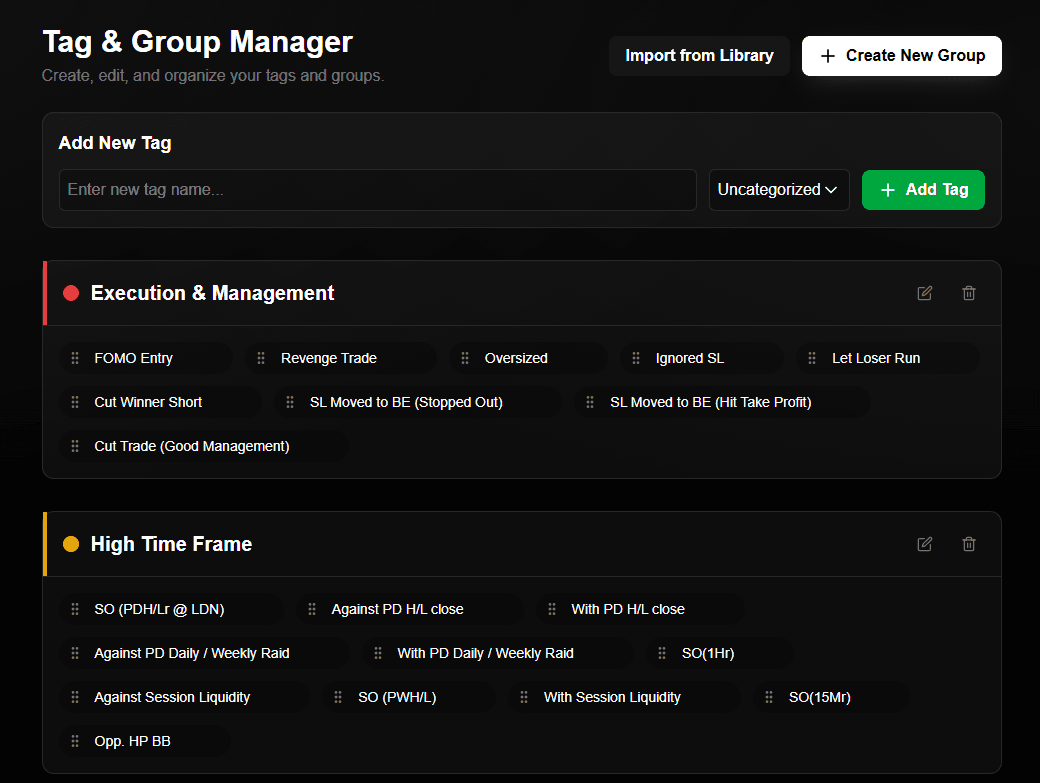The height and width of the screenshot is (783, 1040).
Task: Grab handle of SO(1Hr) tag
Action: tap(662, 653)
